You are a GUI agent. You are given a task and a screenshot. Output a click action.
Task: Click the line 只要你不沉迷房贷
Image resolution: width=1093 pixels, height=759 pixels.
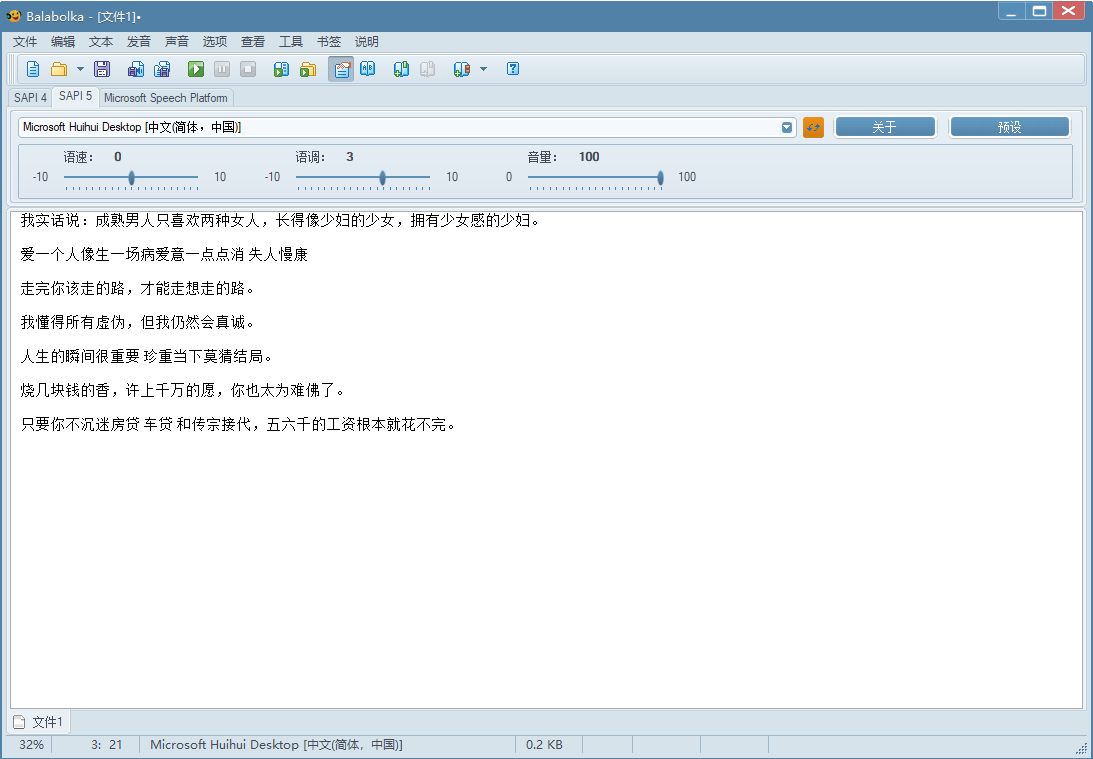[238, 424]
